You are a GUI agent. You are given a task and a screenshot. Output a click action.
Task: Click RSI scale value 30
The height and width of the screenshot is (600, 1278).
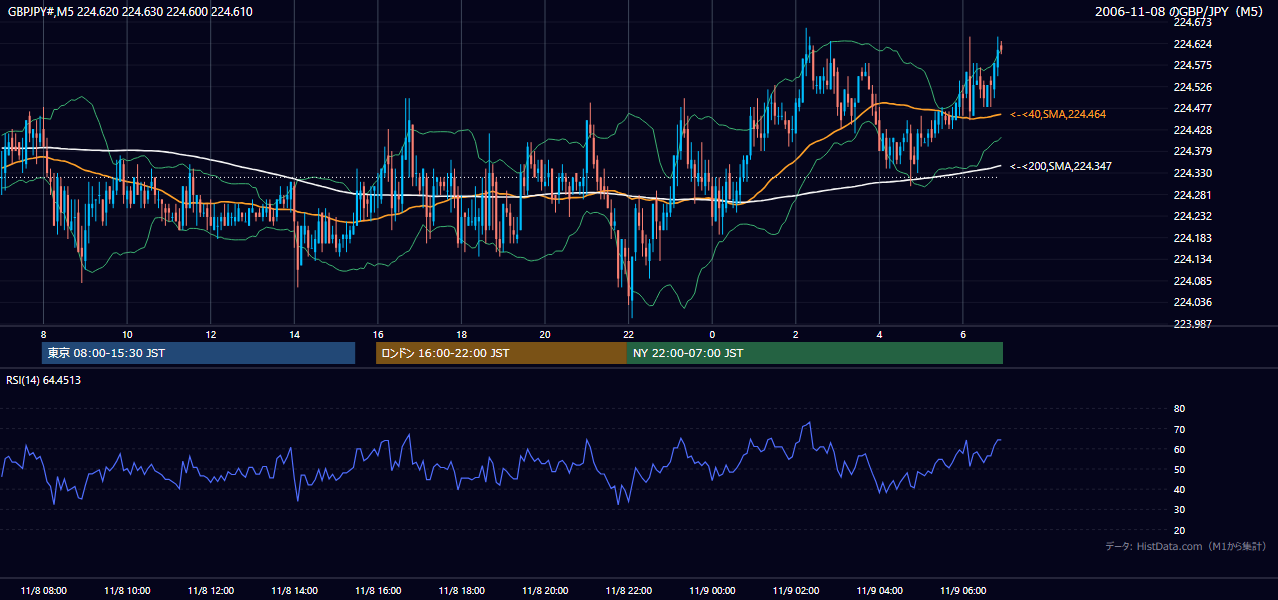pos(1179,510)
